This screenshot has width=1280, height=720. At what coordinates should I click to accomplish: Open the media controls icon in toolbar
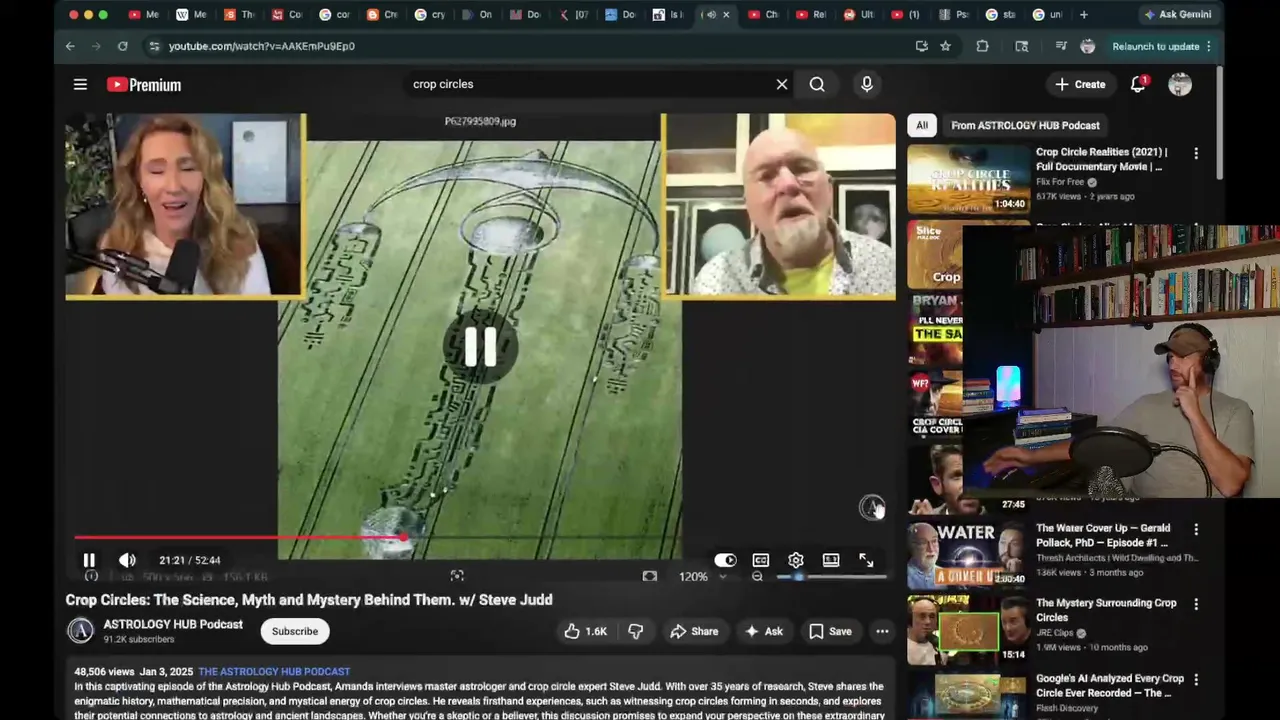[1060, 46]
